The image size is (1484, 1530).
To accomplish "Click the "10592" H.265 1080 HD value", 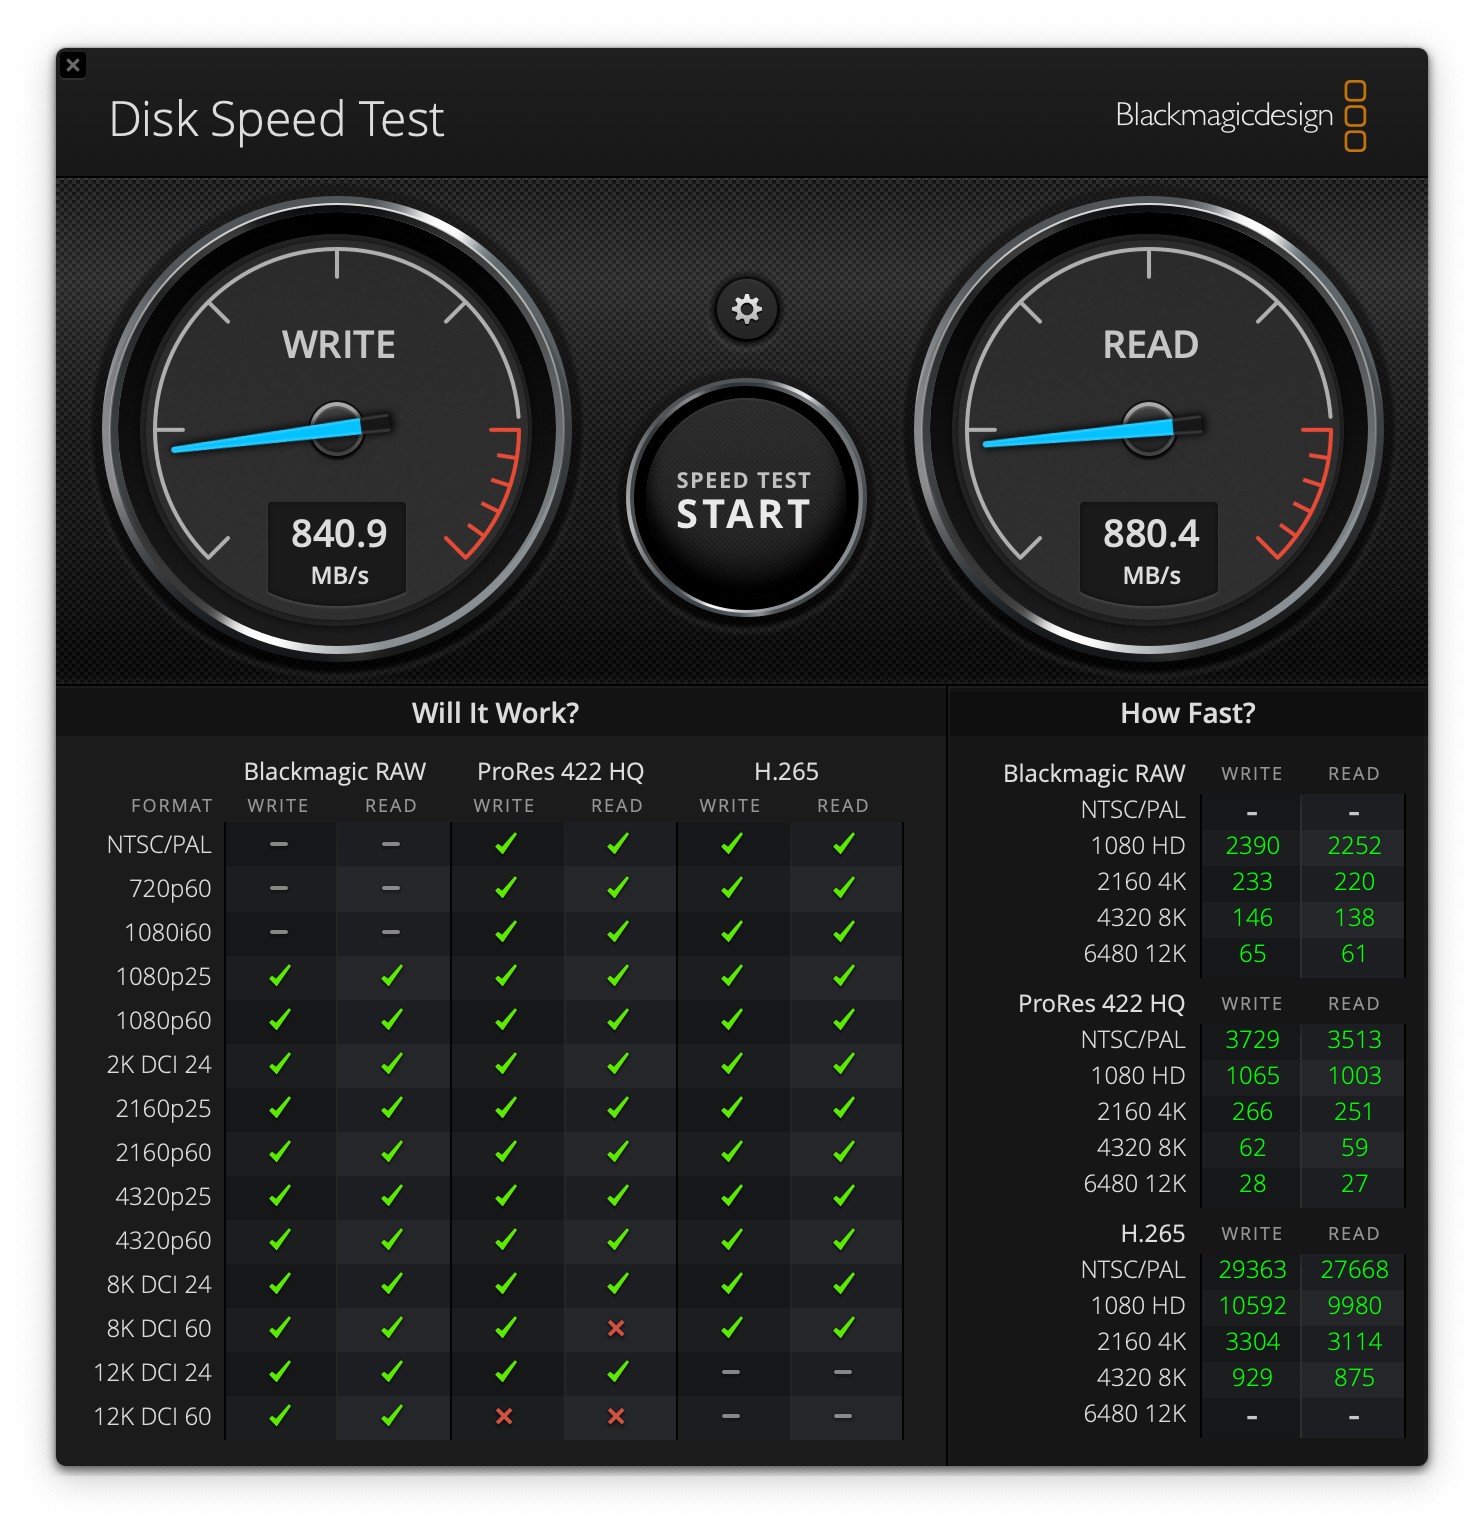I will coord(1252,1306).
